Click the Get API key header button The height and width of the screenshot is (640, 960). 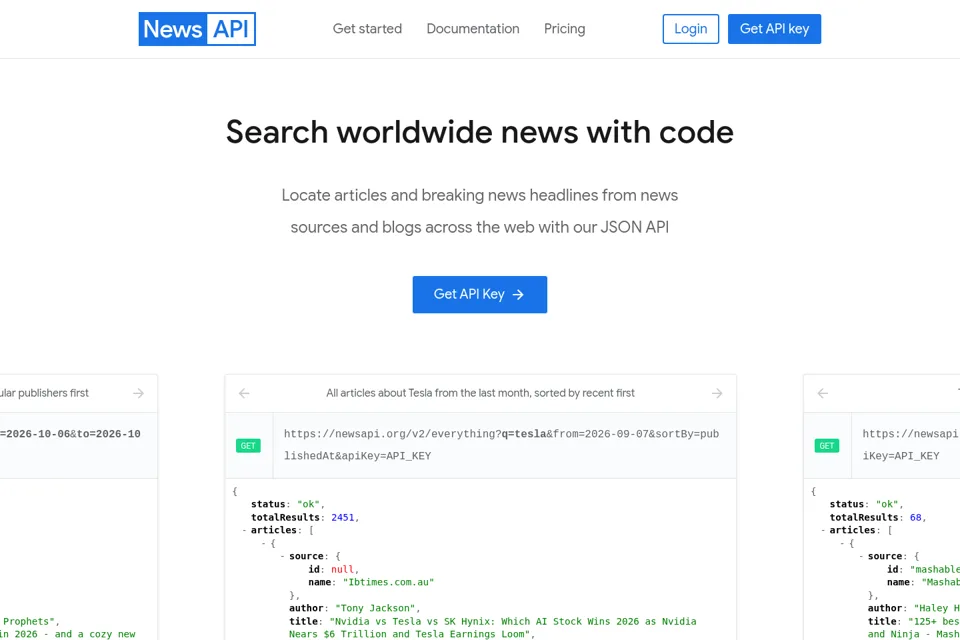point(774,29)
